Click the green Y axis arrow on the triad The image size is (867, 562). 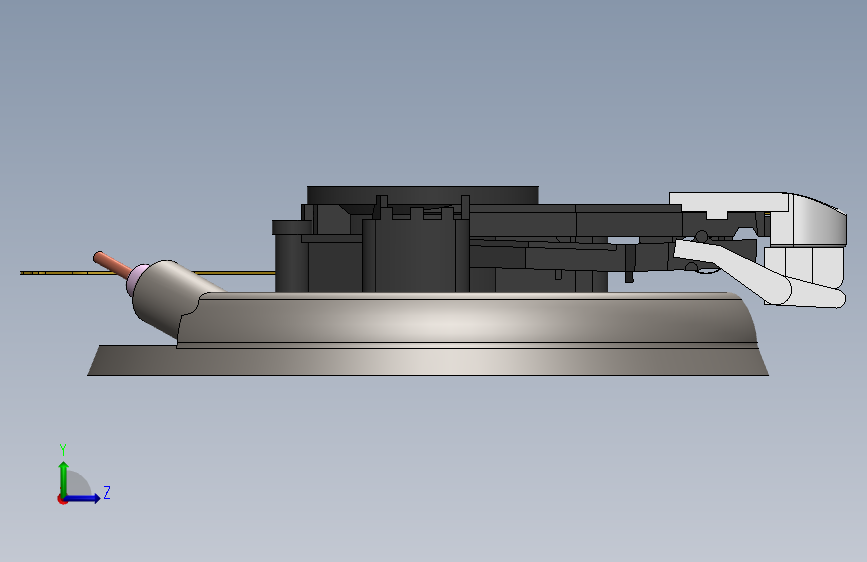click(64, 478)
